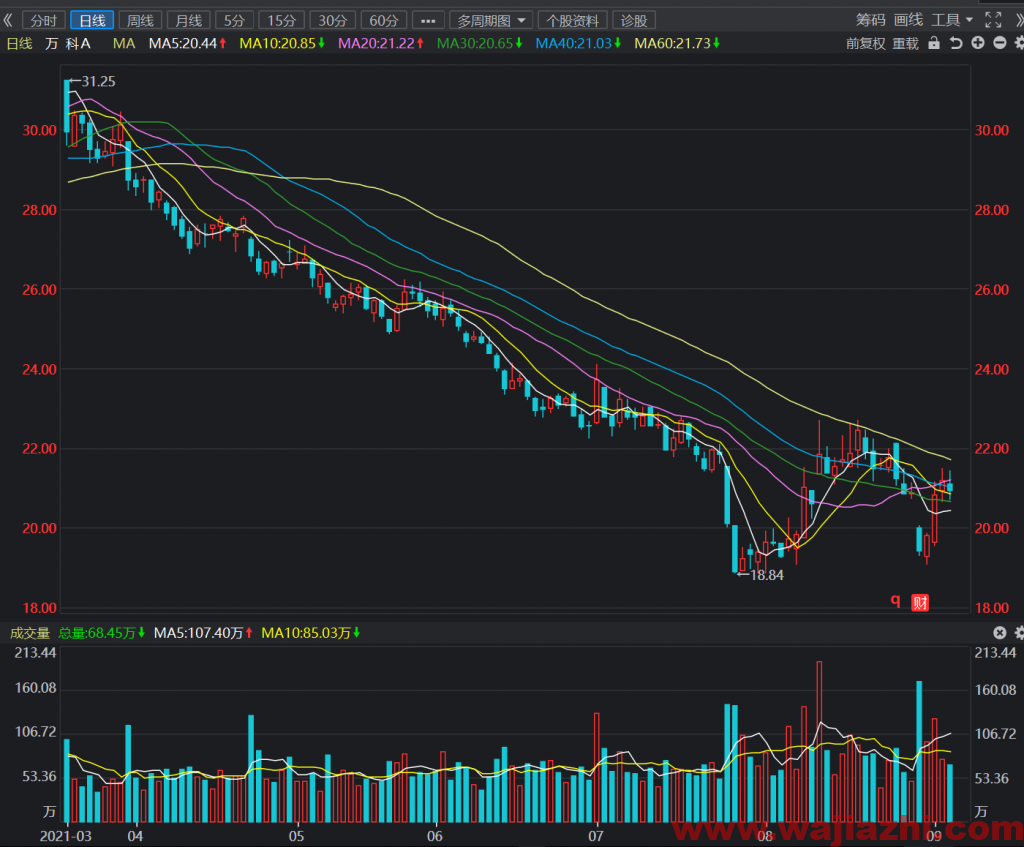This screenshot has height=847, width=1024.
Task: Toggle fullscreen chart view icon
Action: pos(993,20)
